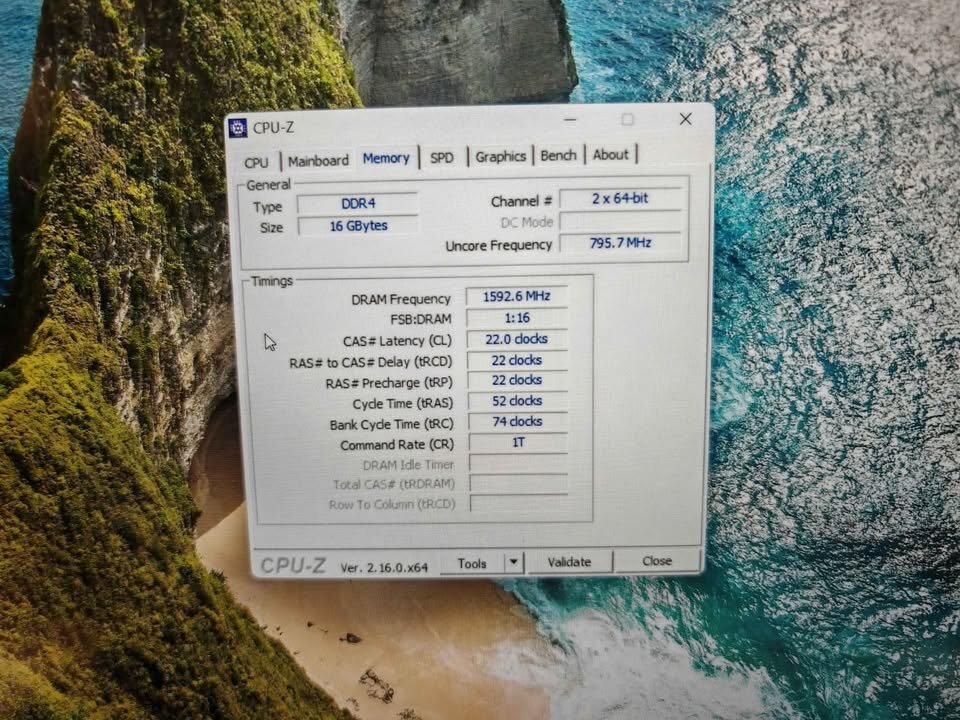Switch to the Graphics tab
Viewport: 960px width, 720px height.
501,156
